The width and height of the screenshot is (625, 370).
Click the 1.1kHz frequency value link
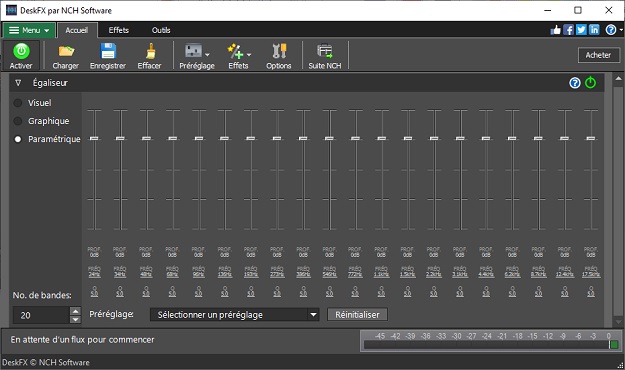click(381, 275)
